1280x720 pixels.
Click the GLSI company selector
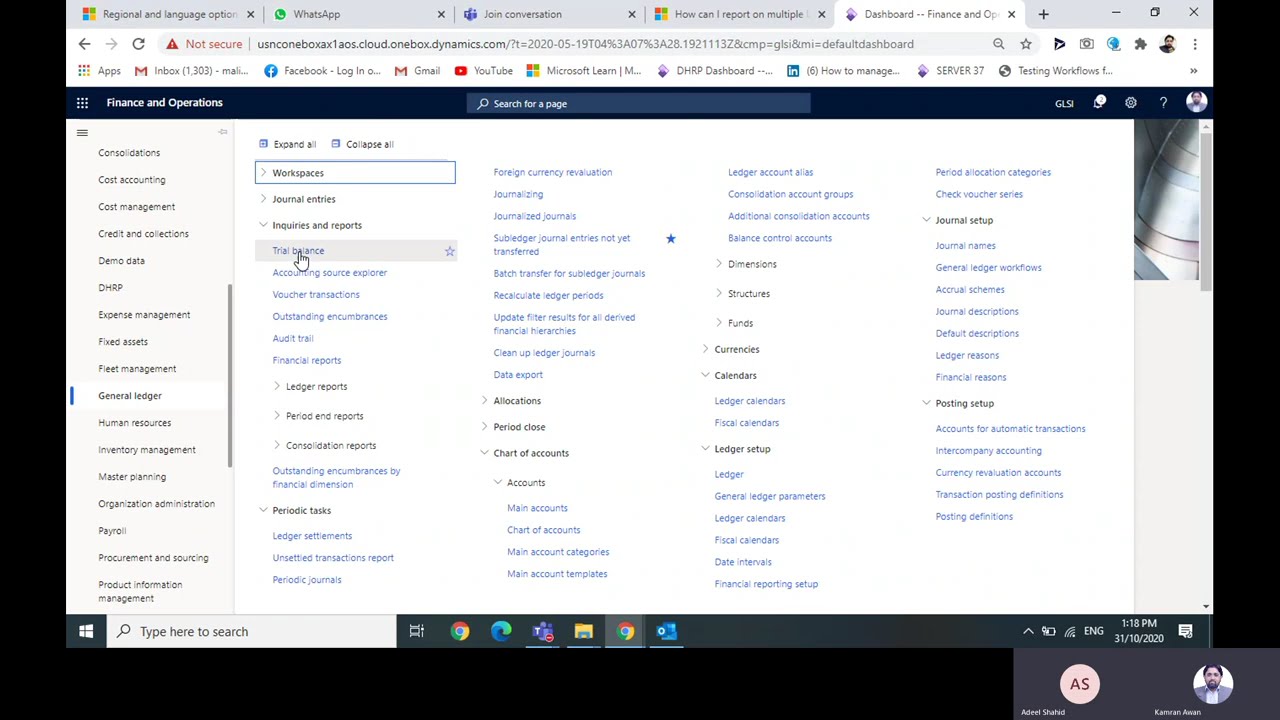click(1064, 103)
